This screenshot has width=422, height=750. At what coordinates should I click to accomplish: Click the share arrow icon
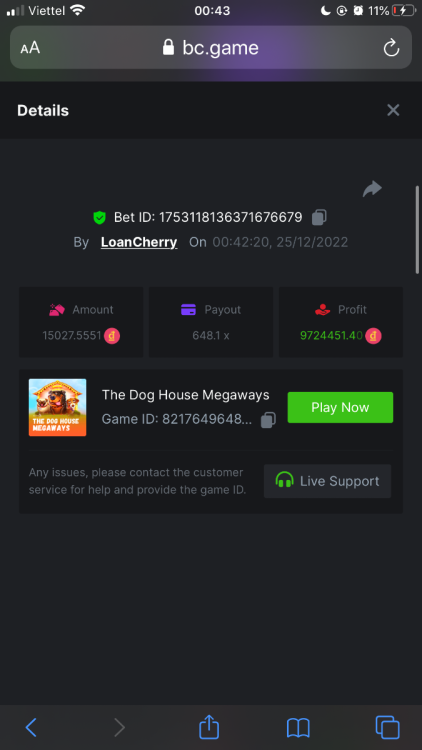click(x=372, y=188)
